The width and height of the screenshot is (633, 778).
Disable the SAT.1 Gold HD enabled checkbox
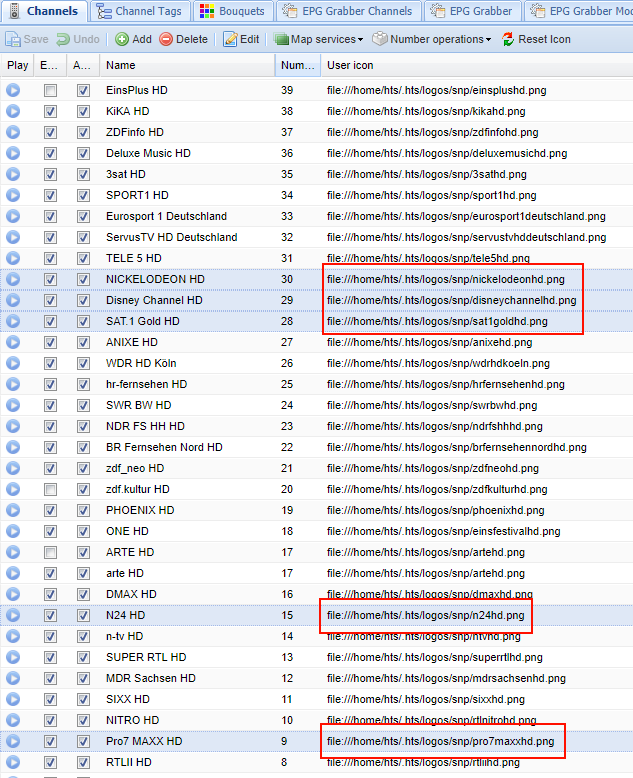[50, 322]
